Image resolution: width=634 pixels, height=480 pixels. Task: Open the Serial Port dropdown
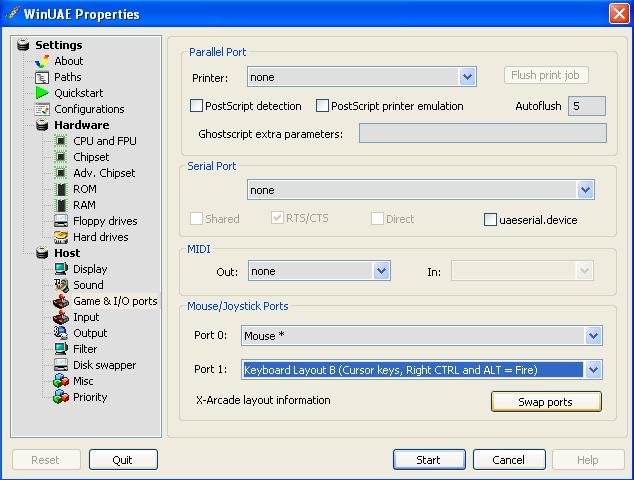pos(585,190)
